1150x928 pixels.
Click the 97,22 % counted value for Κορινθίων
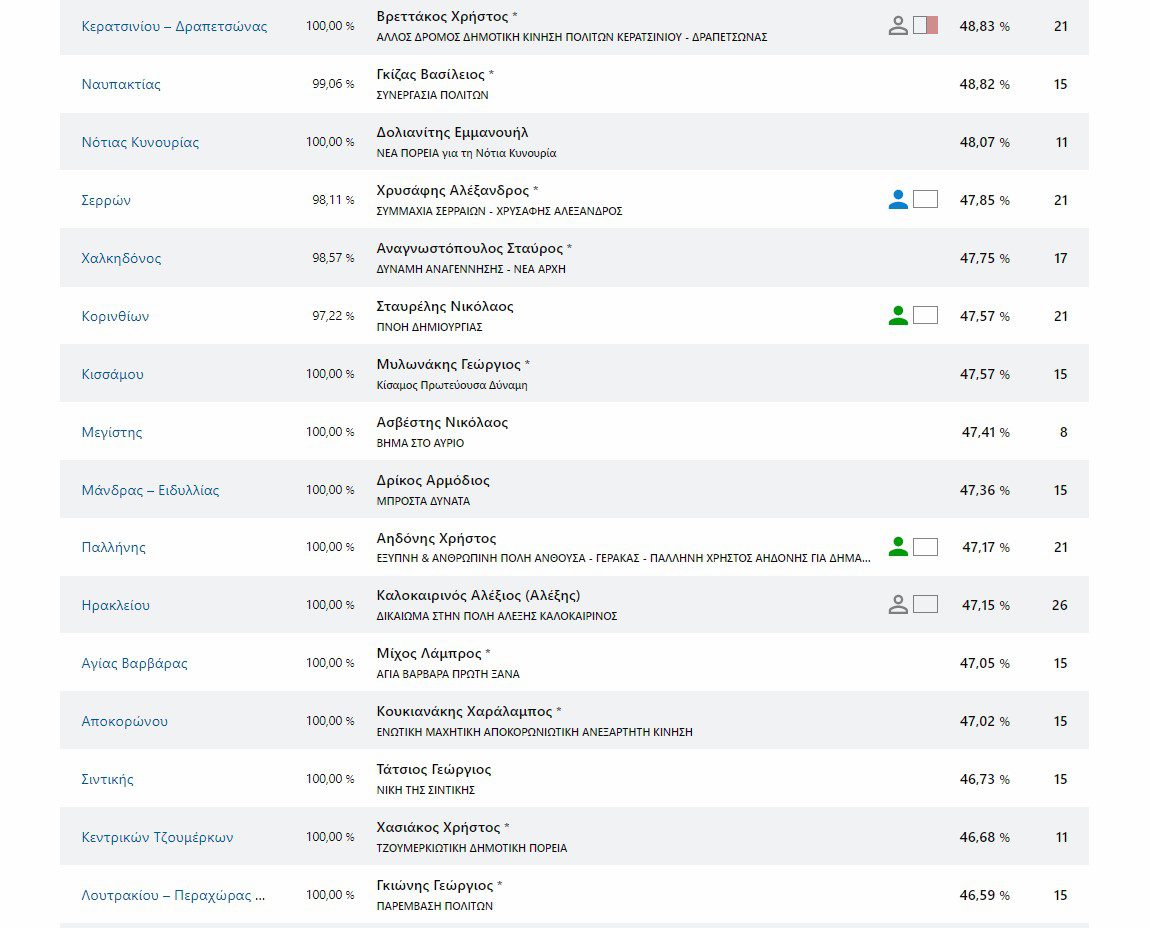(333, 315)
